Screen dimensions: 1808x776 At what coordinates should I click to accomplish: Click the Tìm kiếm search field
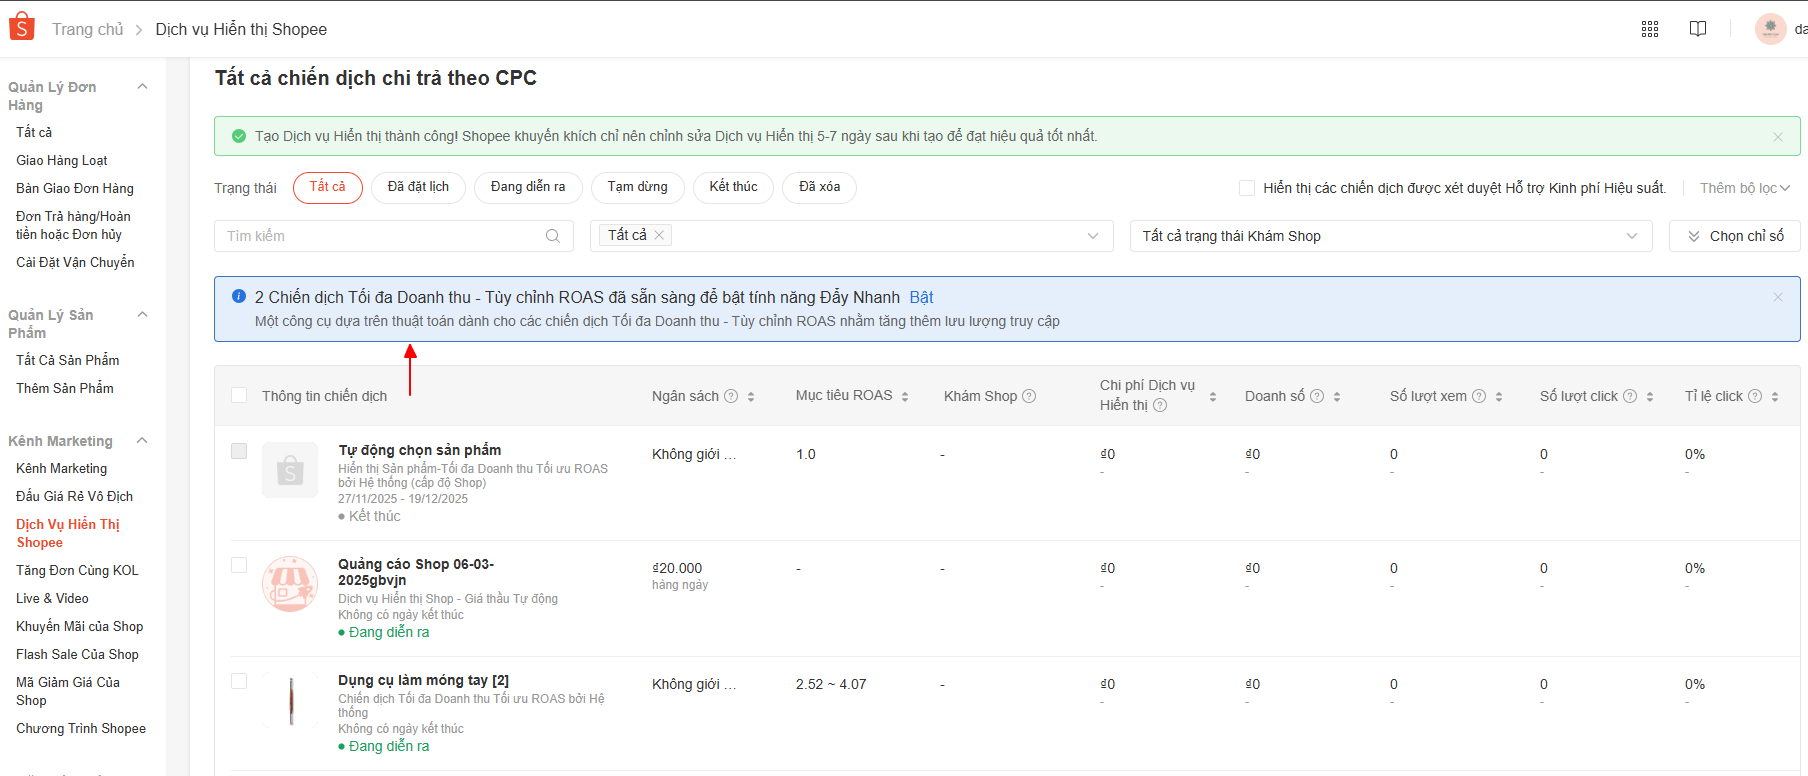(x=380, y=236)
